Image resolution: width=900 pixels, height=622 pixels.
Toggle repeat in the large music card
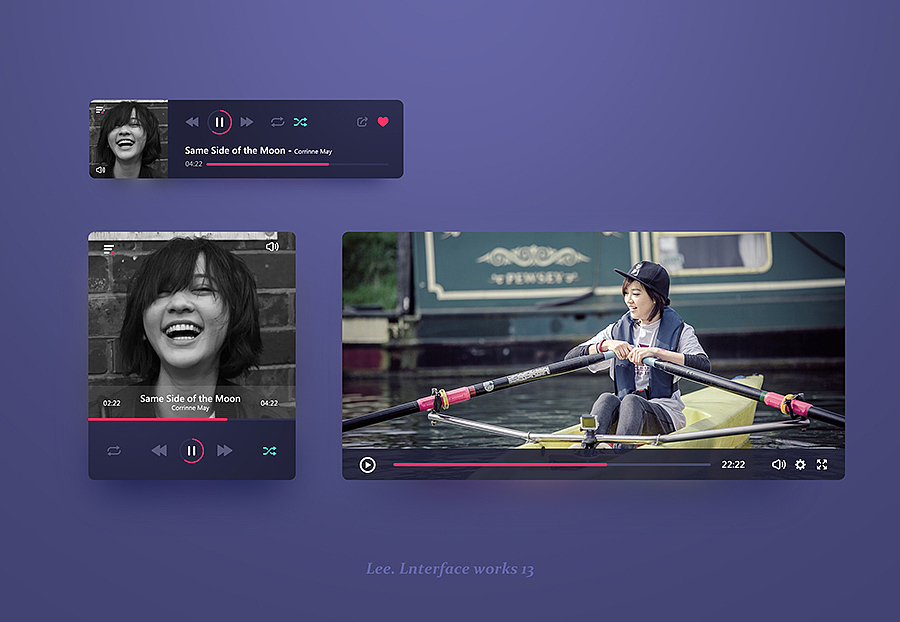114,451
